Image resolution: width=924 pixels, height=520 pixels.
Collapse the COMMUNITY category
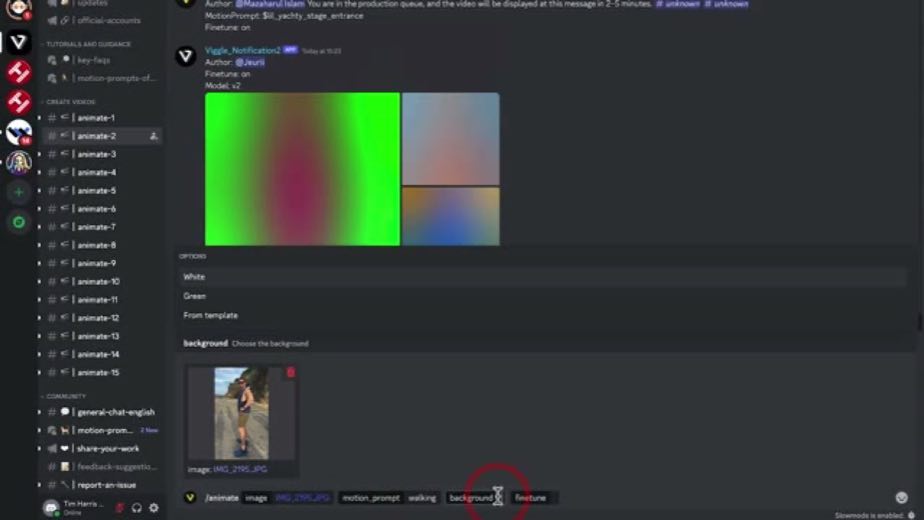[65, 396]
